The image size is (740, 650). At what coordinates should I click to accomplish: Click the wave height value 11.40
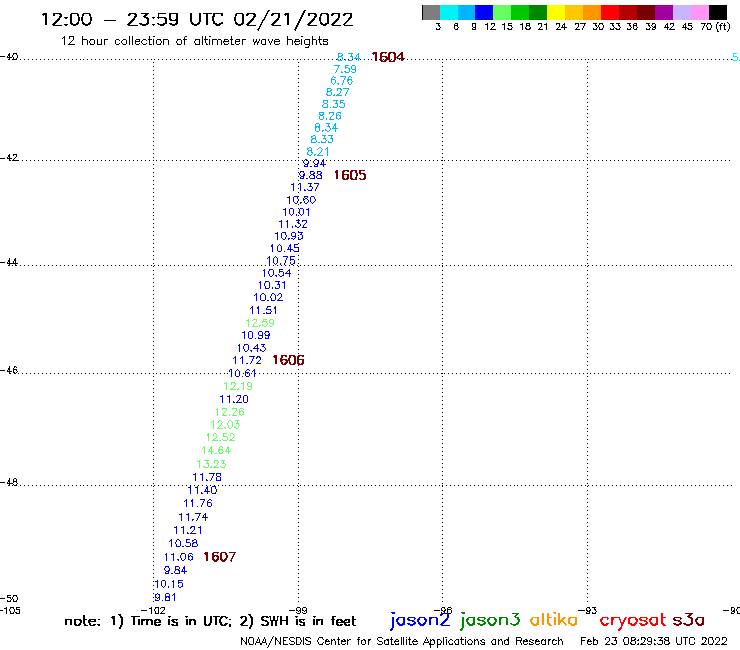click(x=202, y=490)
